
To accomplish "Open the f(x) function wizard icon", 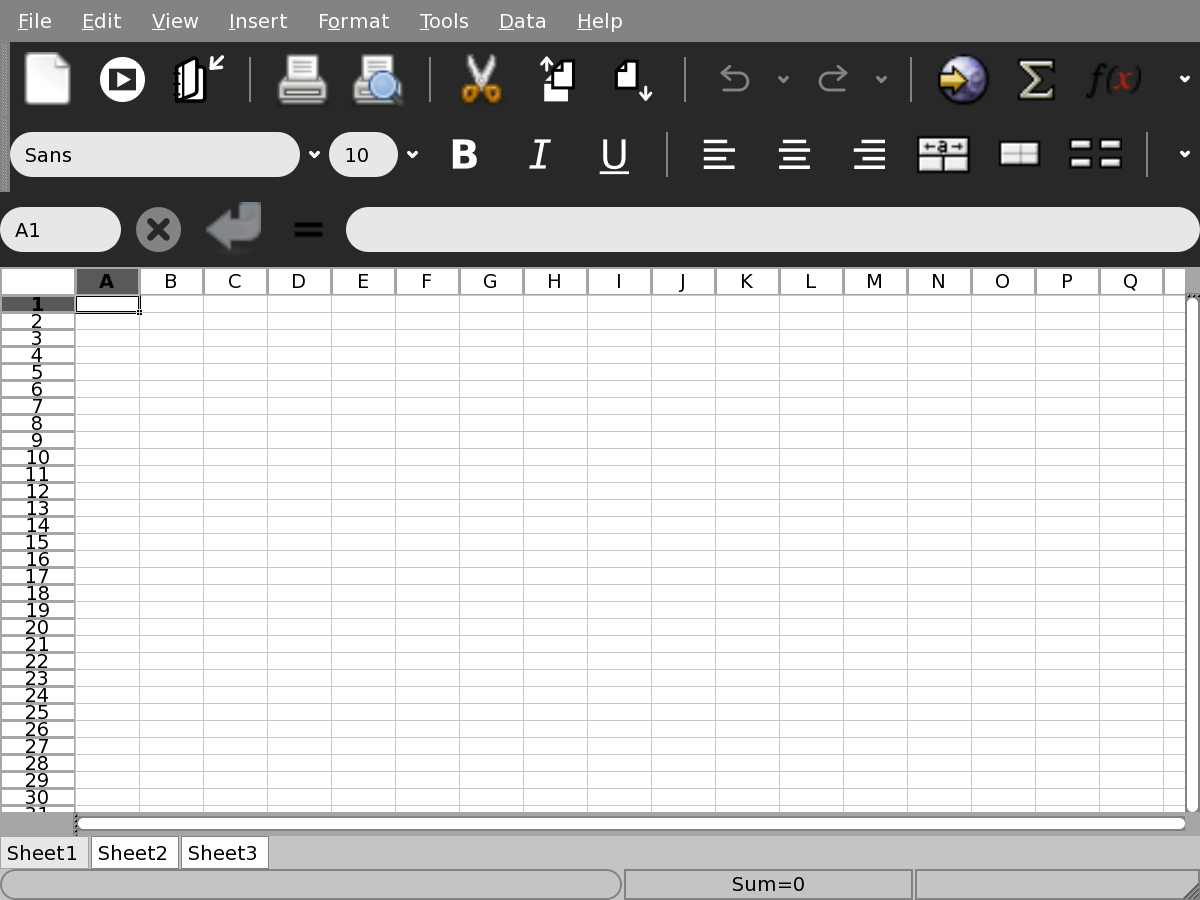I will [1112, 79].
